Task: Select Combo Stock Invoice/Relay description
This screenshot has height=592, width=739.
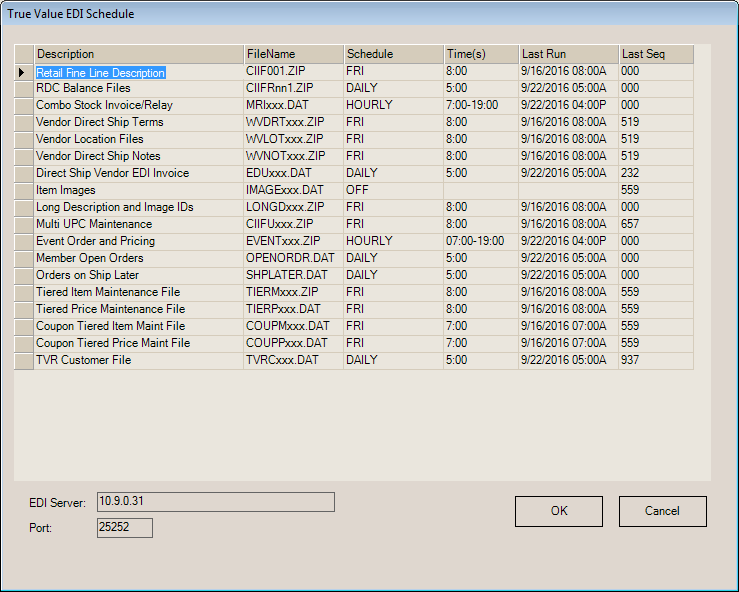Action: tap(139, 106)
